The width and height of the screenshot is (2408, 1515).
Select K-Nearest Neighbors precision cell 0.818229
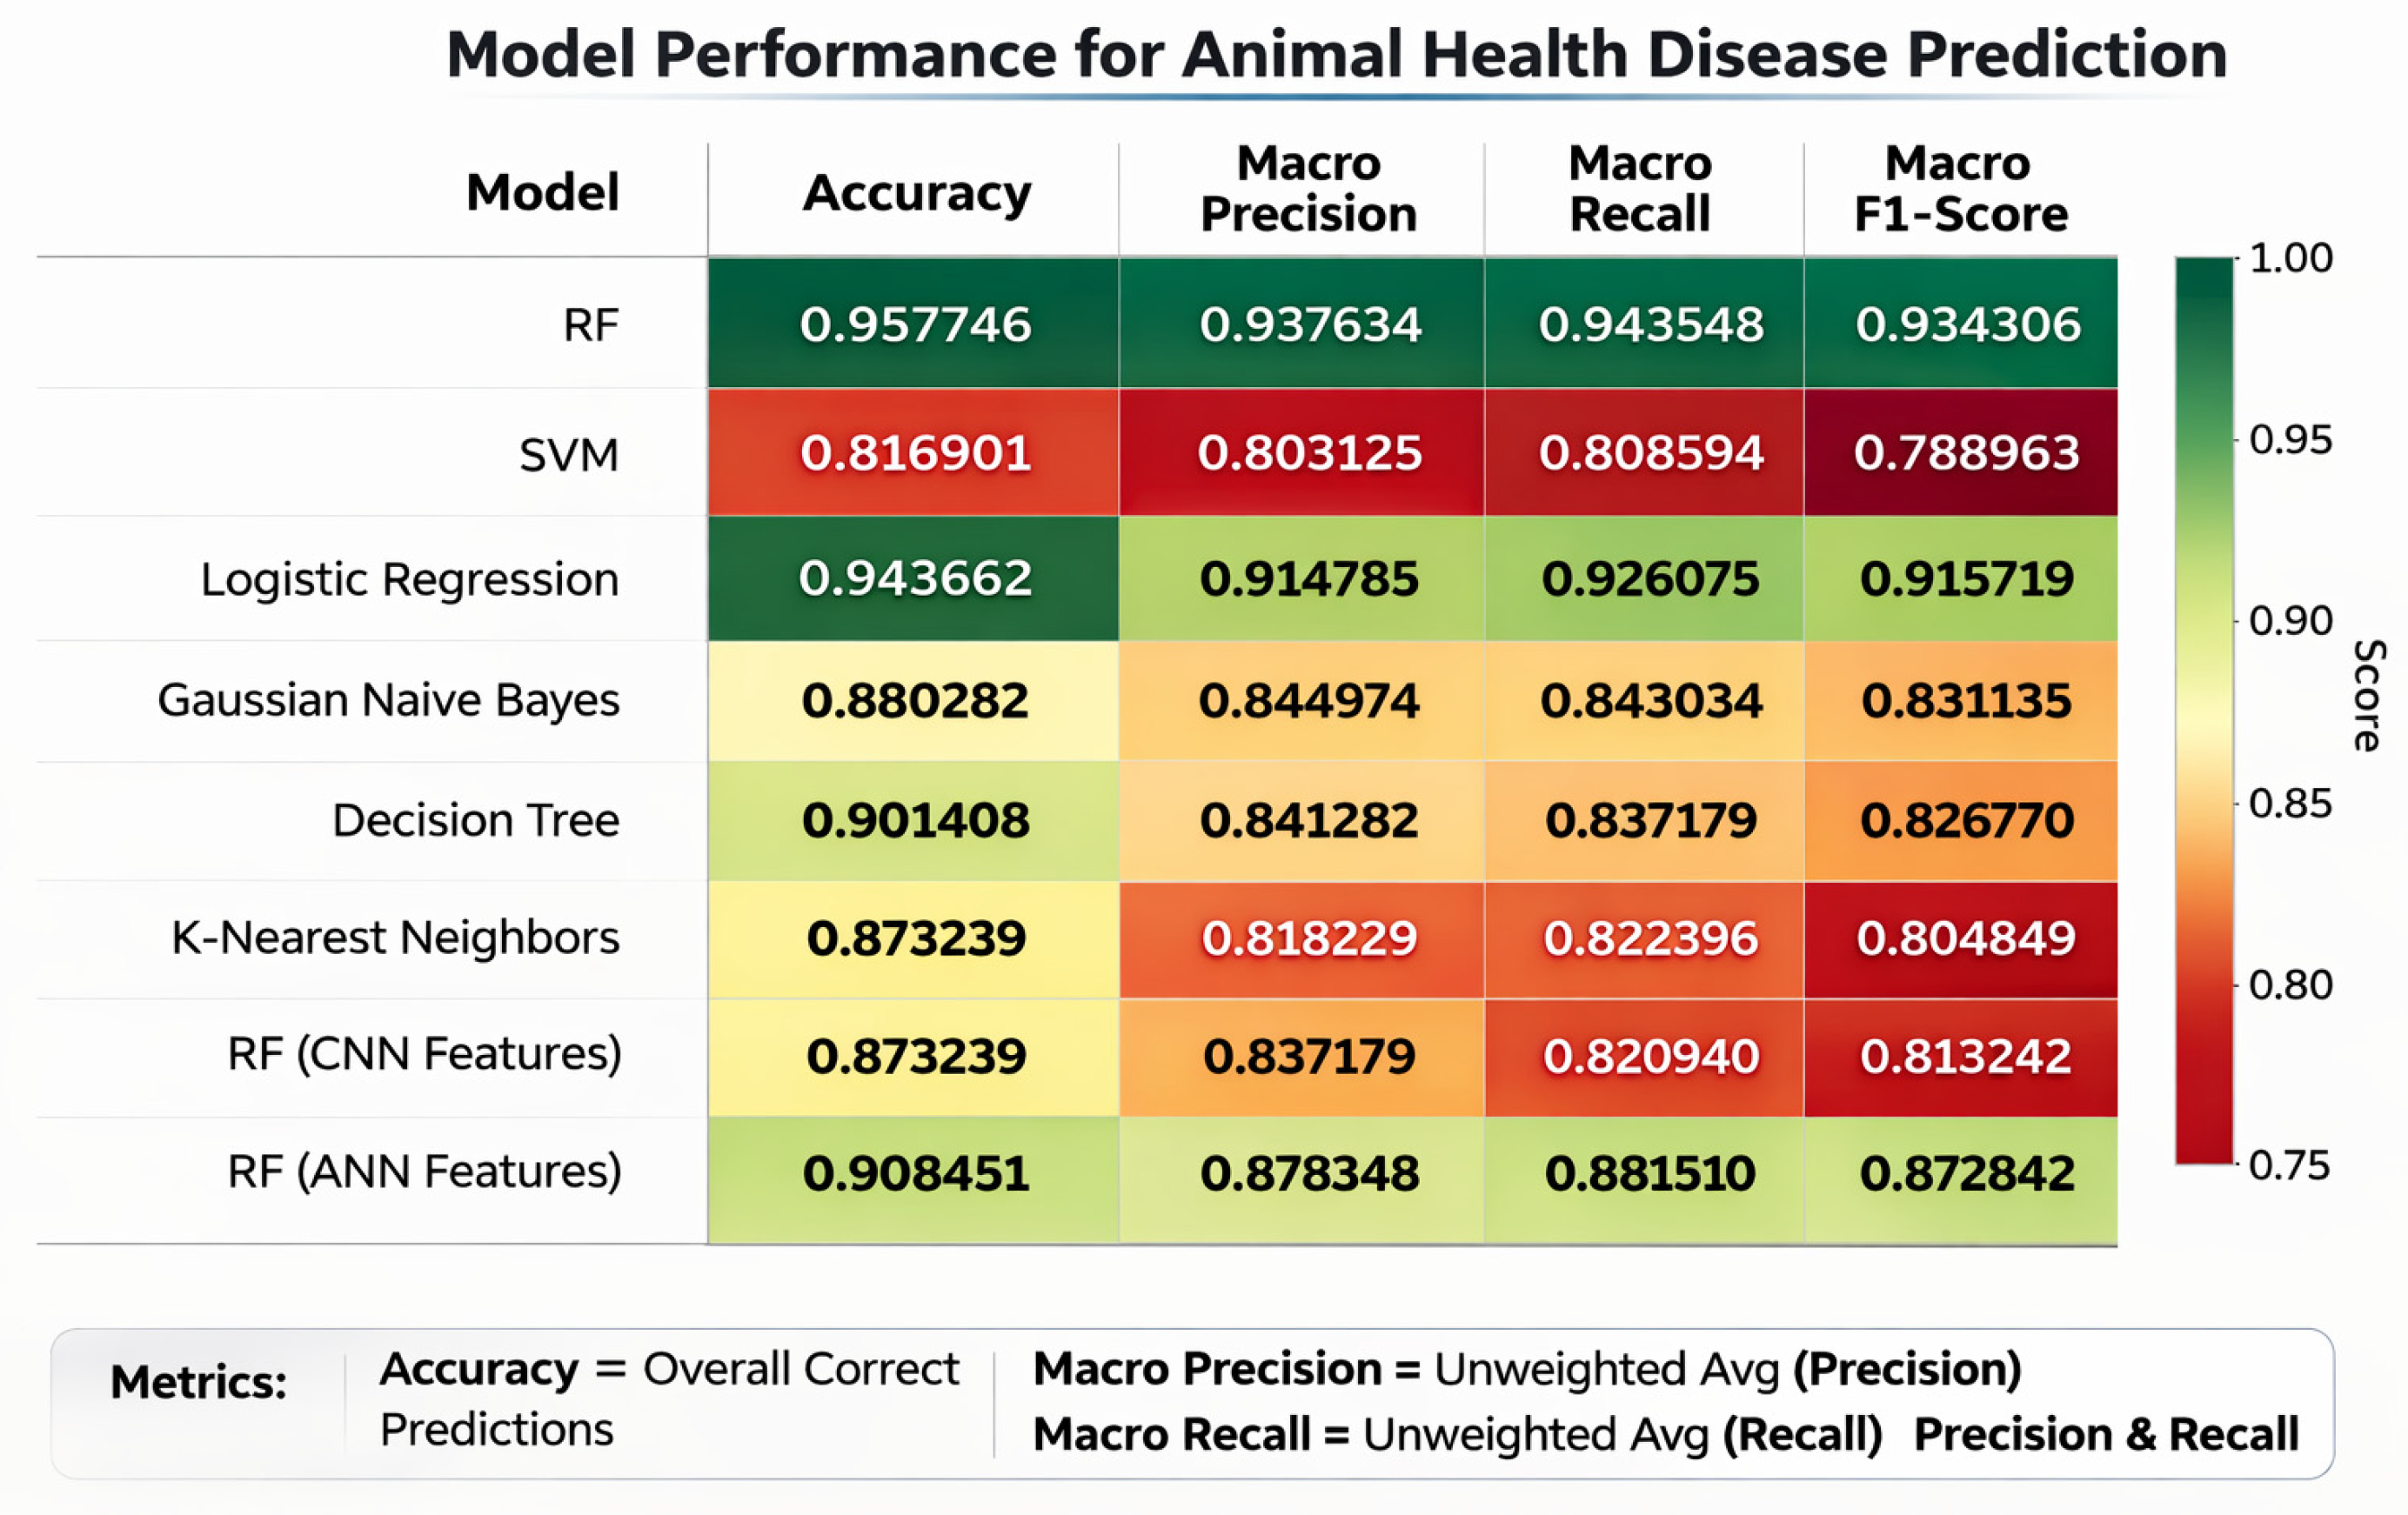[x=1308, y=938]
